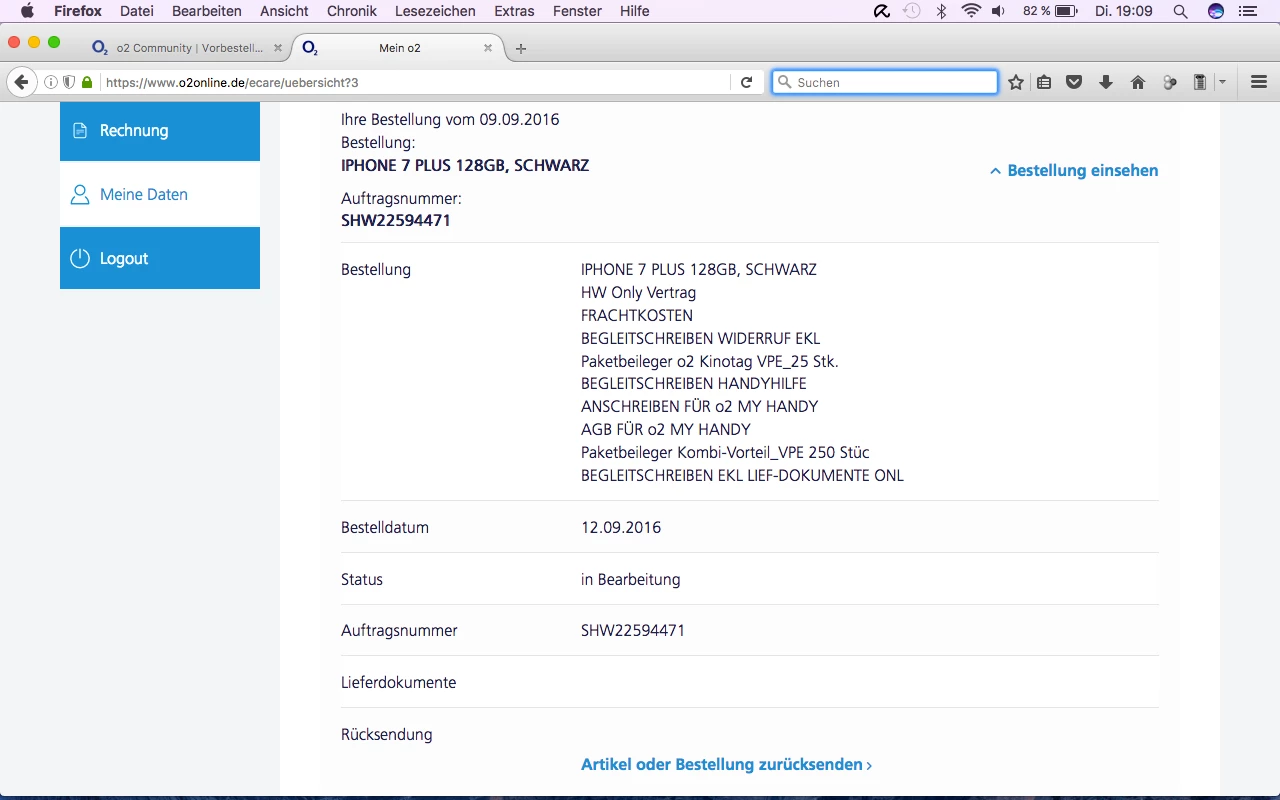Open the Bearbeiten menu

[x=207, y=11]
